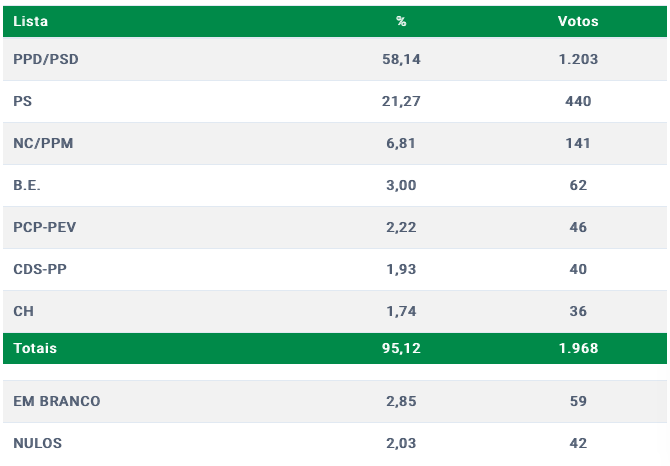The width and height of the screenshot is (670, 466).
Task: Select the NULOS row label
Action: 37,443
